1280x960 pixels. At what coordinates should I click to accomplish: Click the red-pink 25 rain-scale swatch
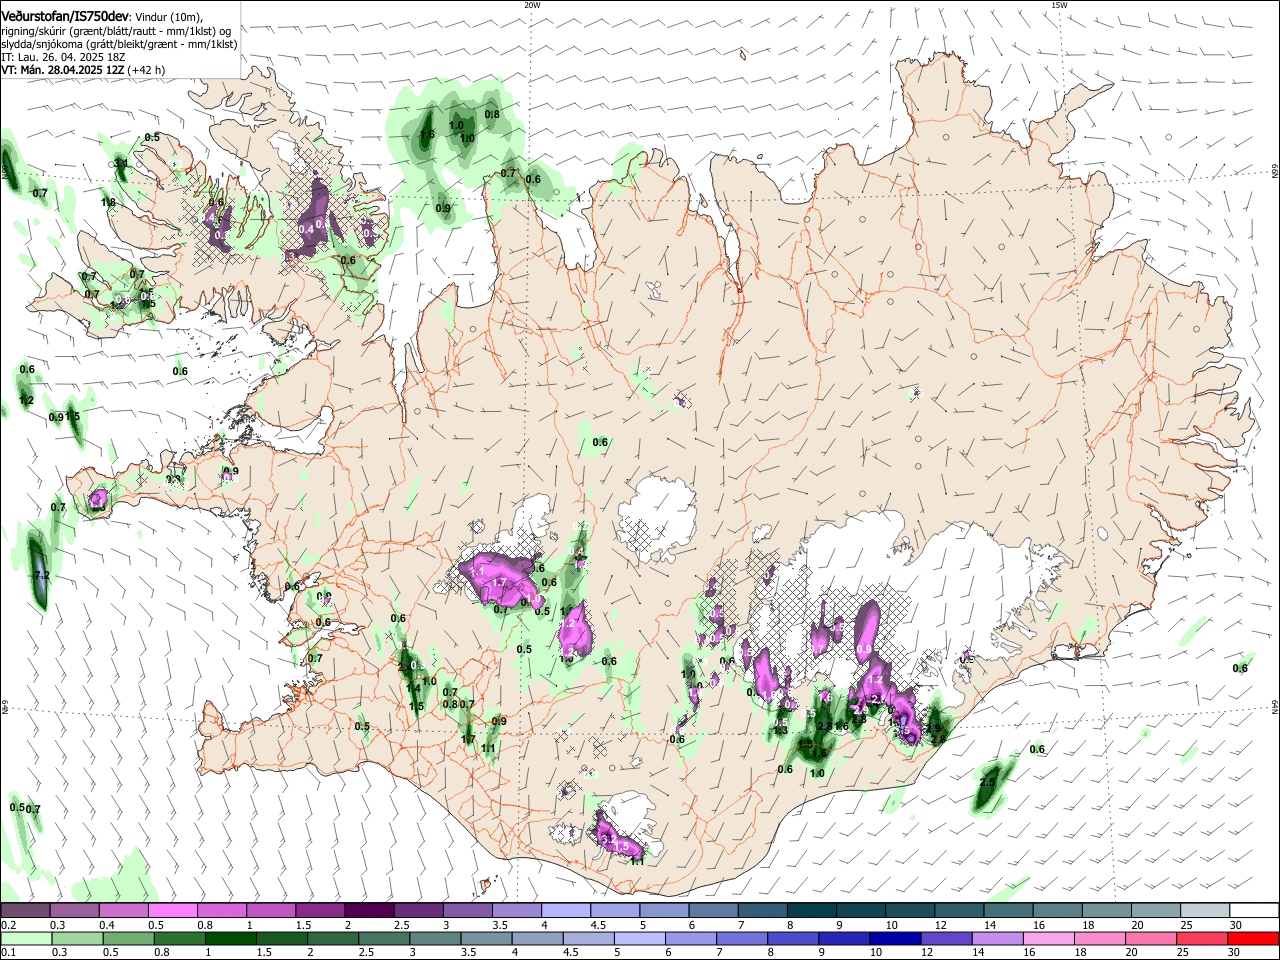click(1202, 938)
